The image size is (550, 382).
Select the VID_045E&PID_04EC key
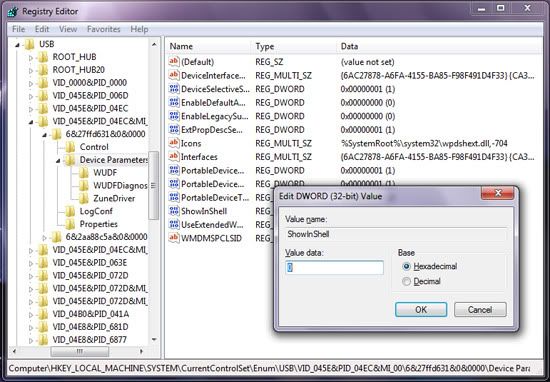coord(90,108)
